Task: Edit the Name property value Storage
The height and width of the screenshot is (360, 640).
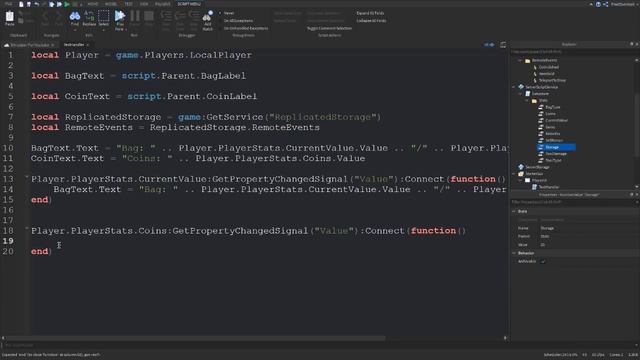Action: [588, 228]
